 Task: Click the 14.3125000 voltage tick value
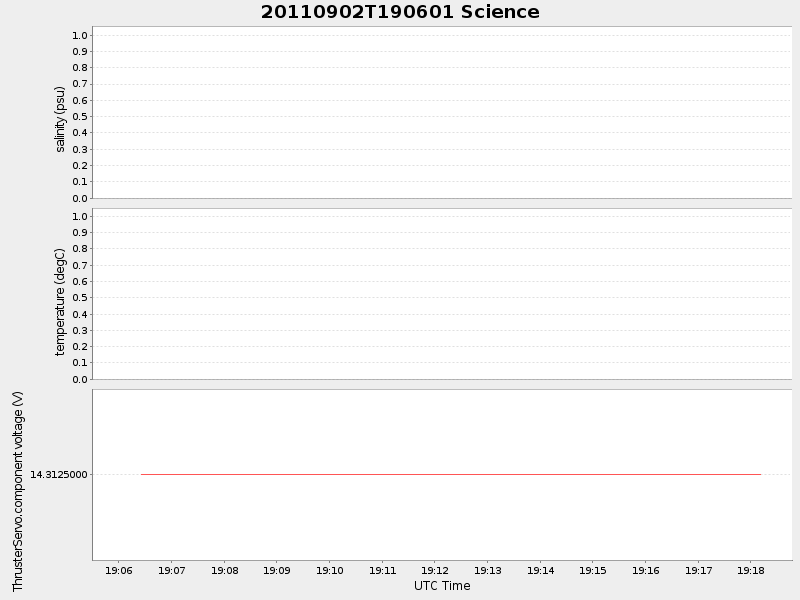tap(59, 474)
